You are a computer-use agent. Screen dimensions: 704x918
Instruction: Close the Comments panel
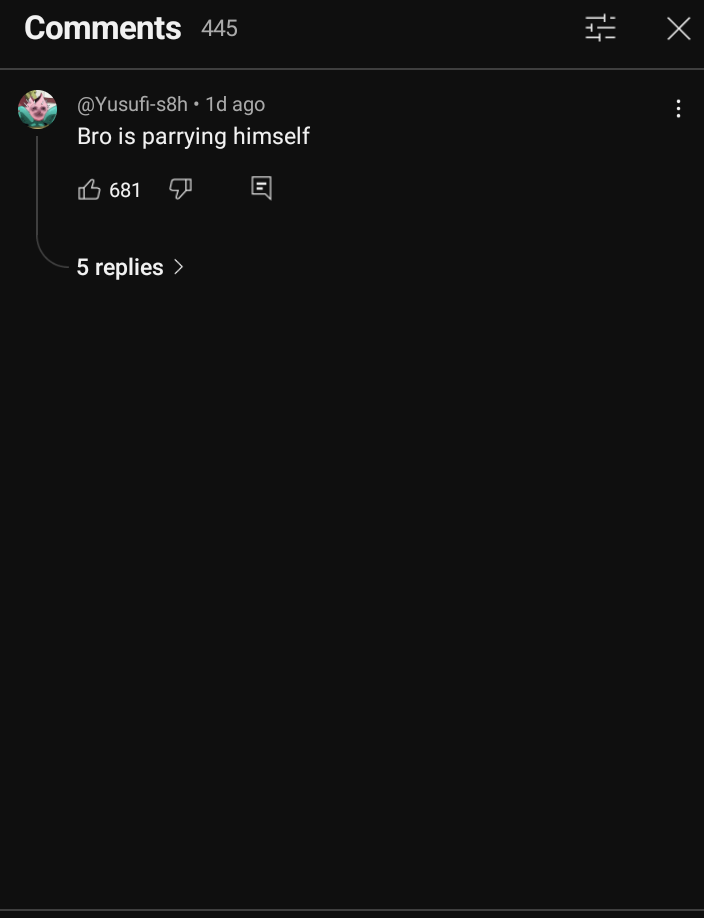[678, 28]
